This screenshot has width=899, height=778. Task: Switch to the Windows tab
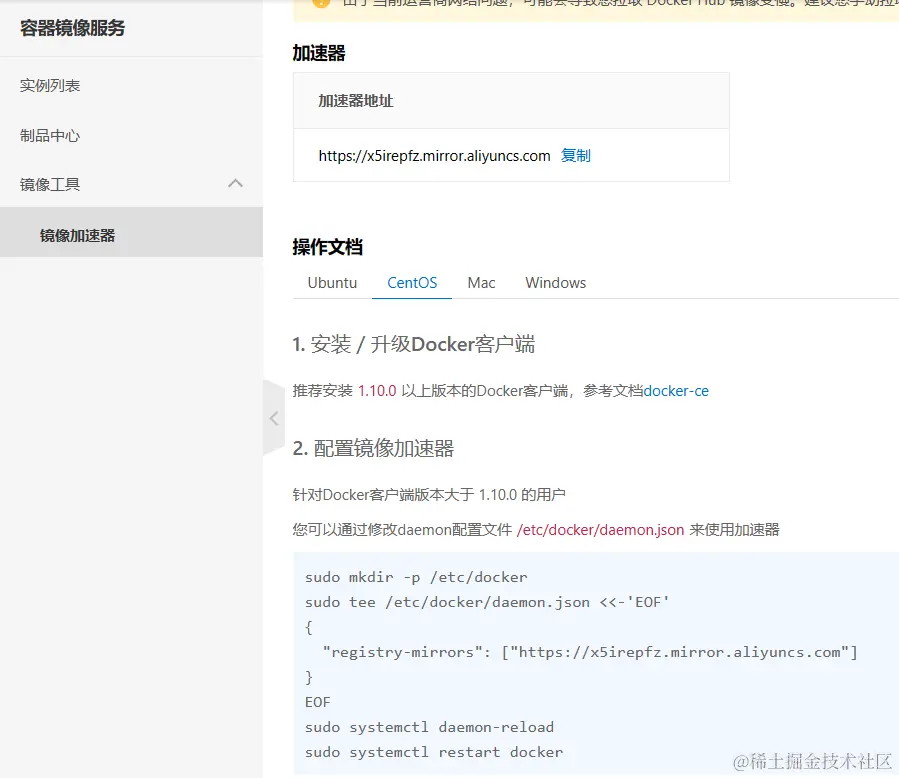click(556, 283)
